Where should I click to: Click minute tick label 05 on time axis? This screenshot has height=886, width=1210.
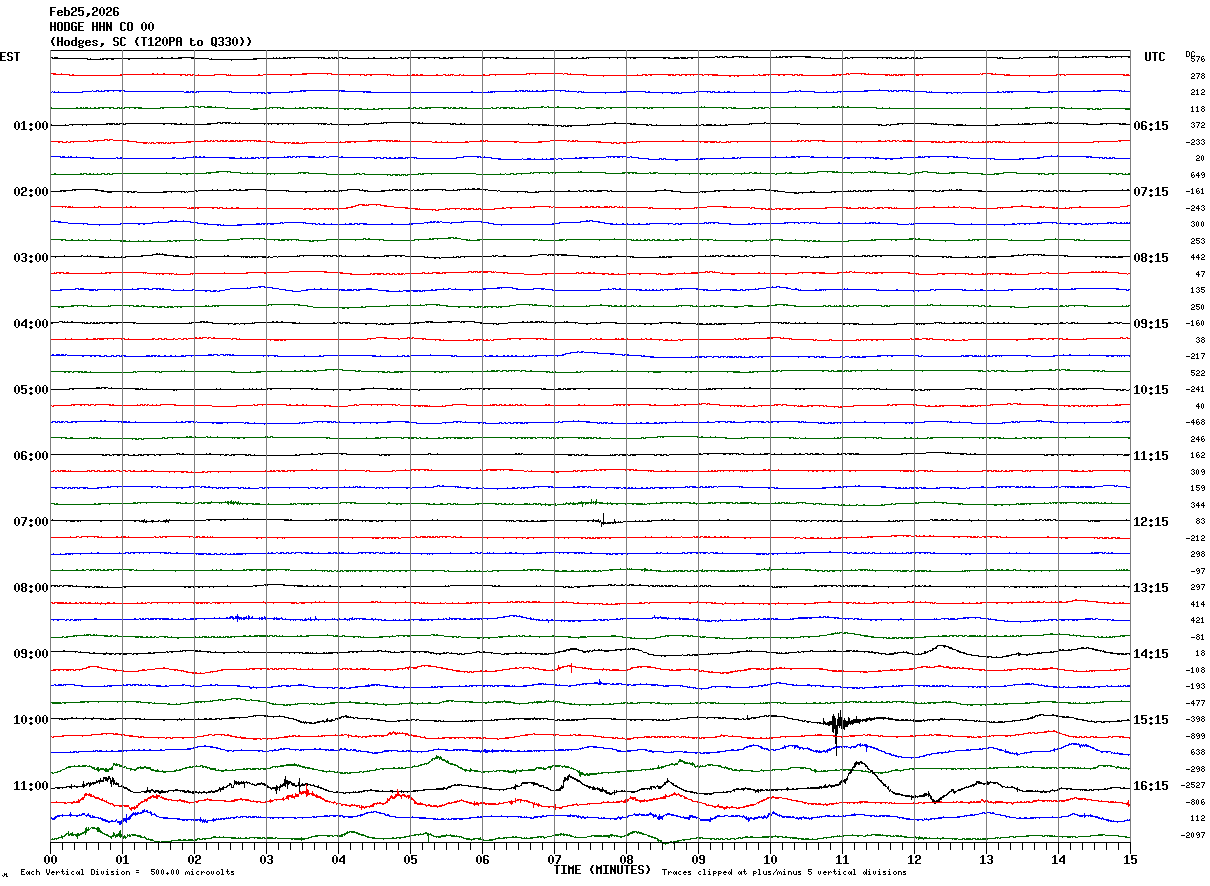pyautogui.click(x=410, y=859)
